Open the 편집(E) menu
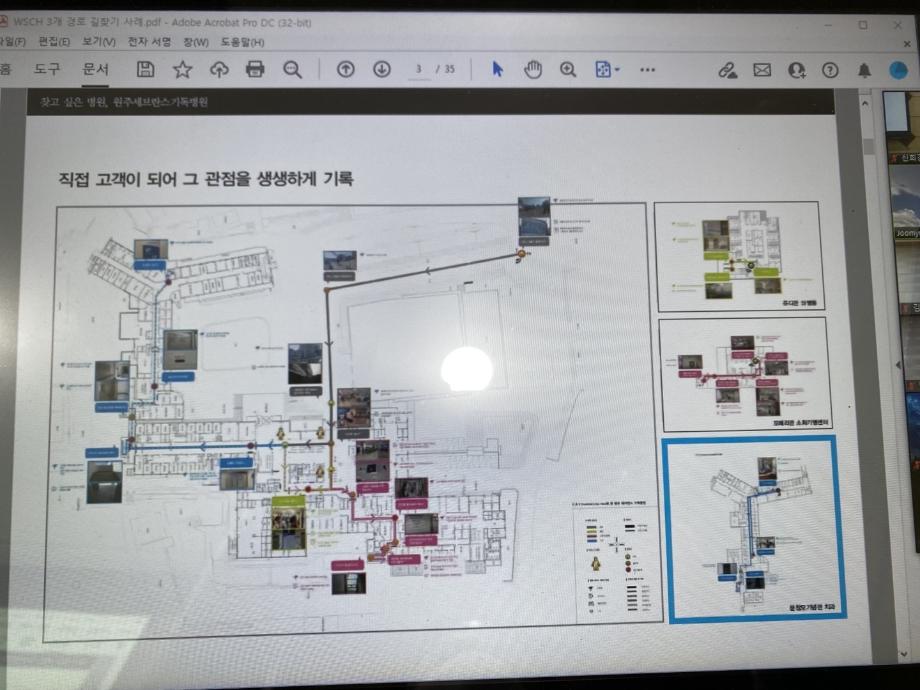920x690 pixels. click(x=54, y=42)
